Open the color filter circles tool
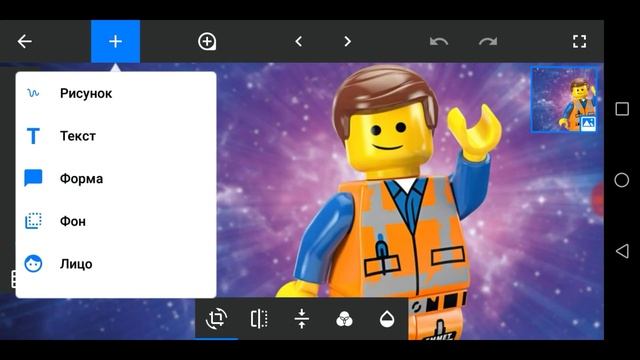640x360 pixels. tap(344, 319)
